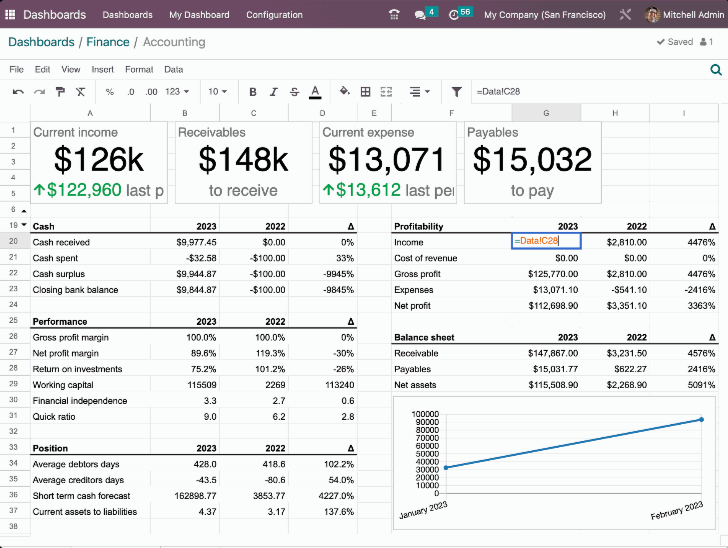This screenshot has height=548, width=728.
Task: Click the Finance breadcrumb link
Action: [108, 42]
